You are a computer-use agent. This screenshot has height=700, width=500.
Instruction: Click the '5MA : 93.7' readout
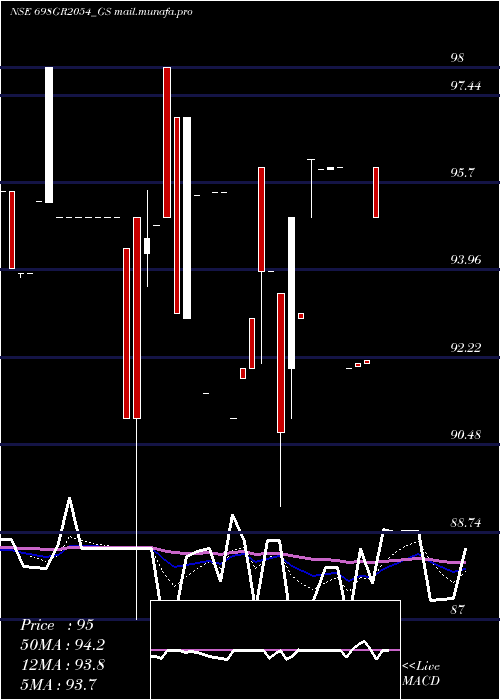(58, 684)
